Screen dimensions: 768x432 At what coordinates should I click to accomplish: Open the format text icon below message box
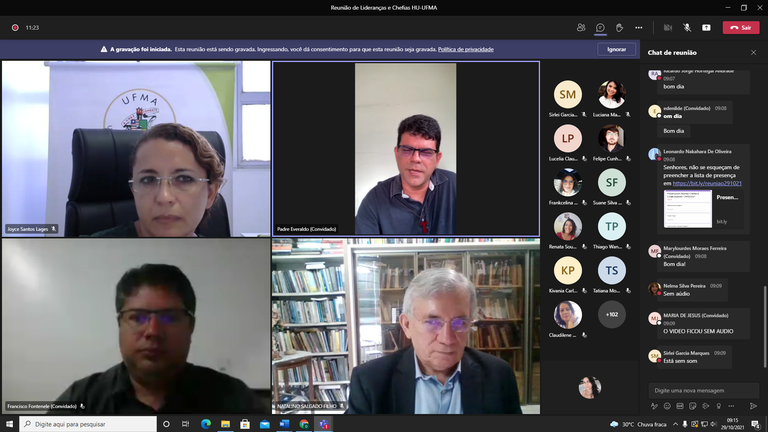[654, 406]
